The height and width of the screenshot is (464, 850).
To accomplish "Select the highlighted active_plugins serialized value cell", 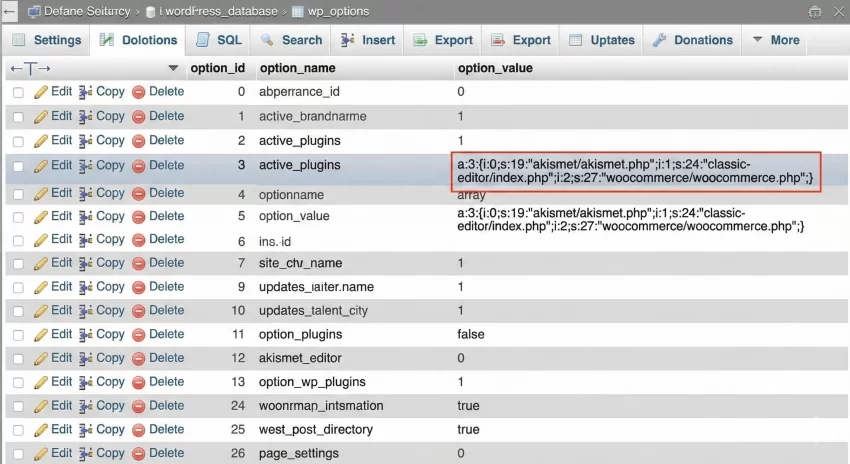I will coord(635,171).
